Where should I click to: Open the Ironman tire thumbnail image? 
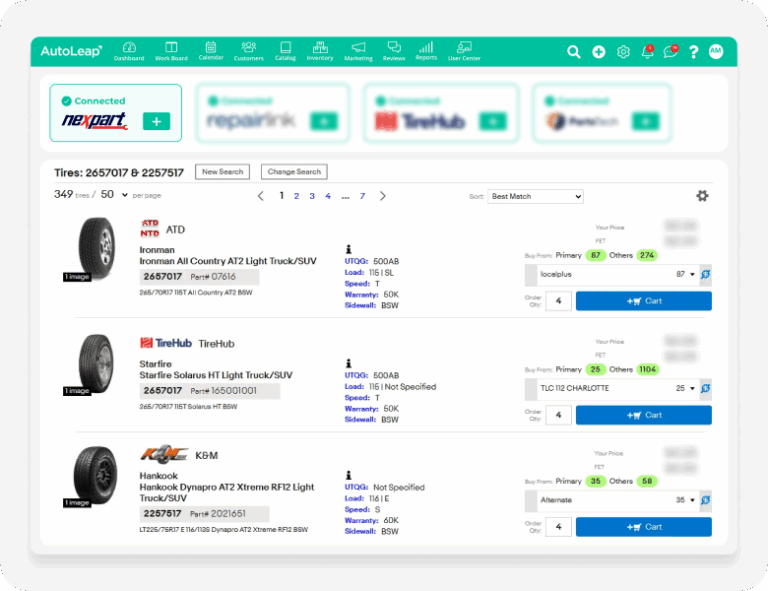tap(96, 248)
